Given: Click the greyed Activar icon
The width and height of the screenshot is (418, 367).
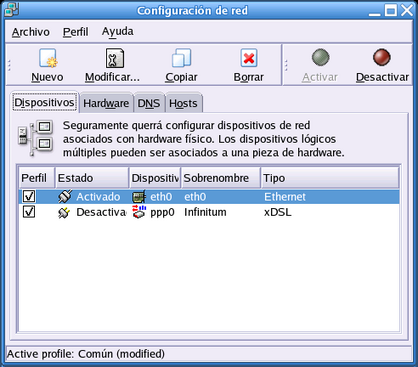Looking at the screenshot, I should click(x=320, y=57).
